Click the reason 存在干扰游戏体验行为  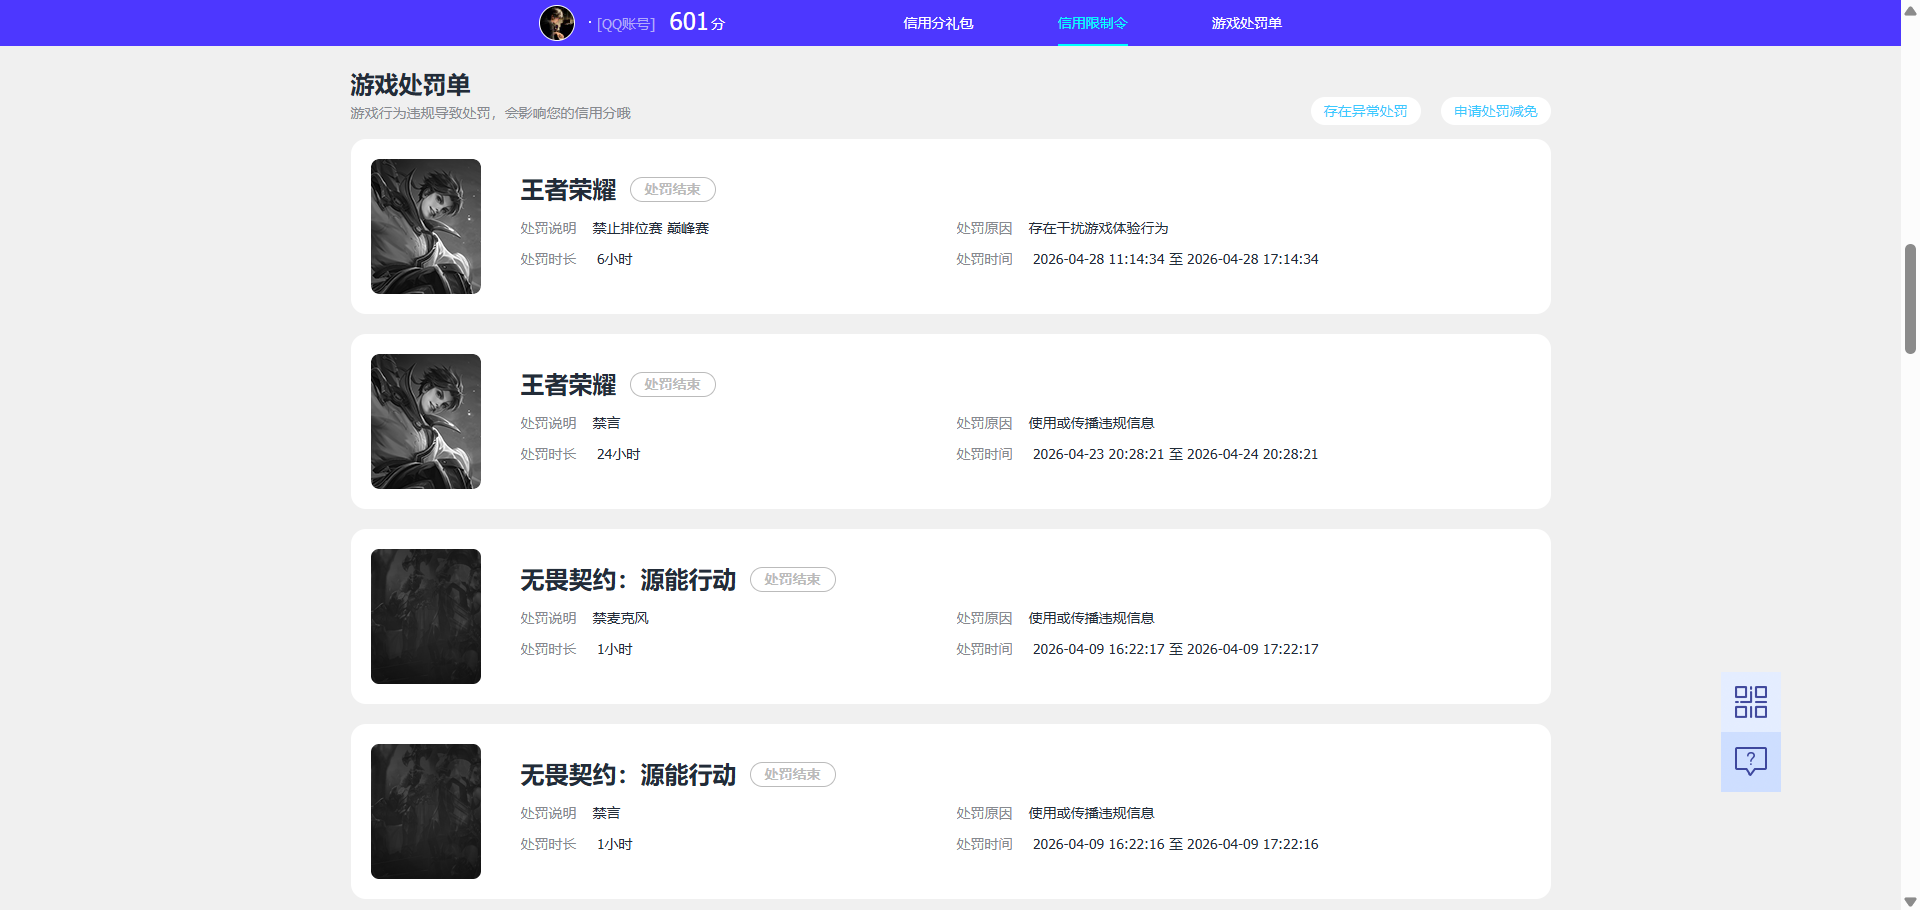[x=1098, y=228]
